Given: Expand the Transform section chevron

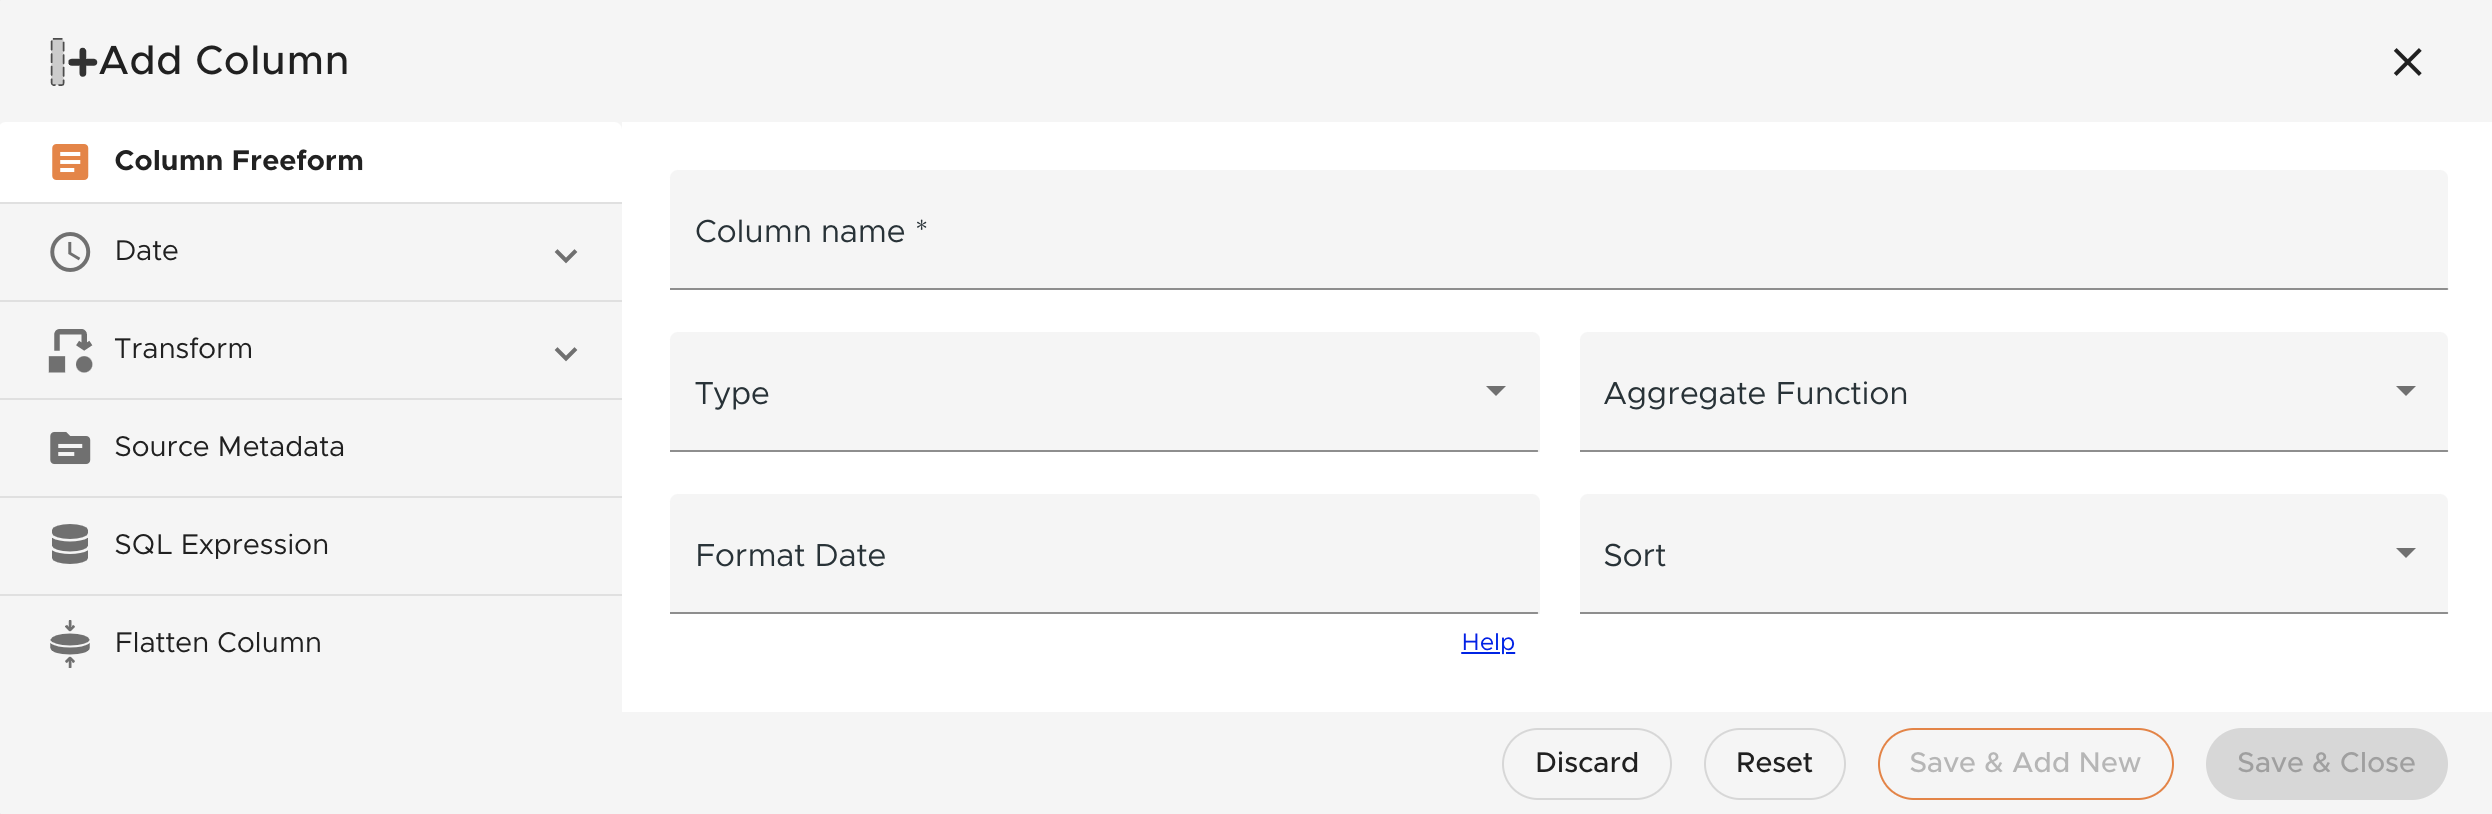Looking at the screenshot, I should click(x=566, y=354).
